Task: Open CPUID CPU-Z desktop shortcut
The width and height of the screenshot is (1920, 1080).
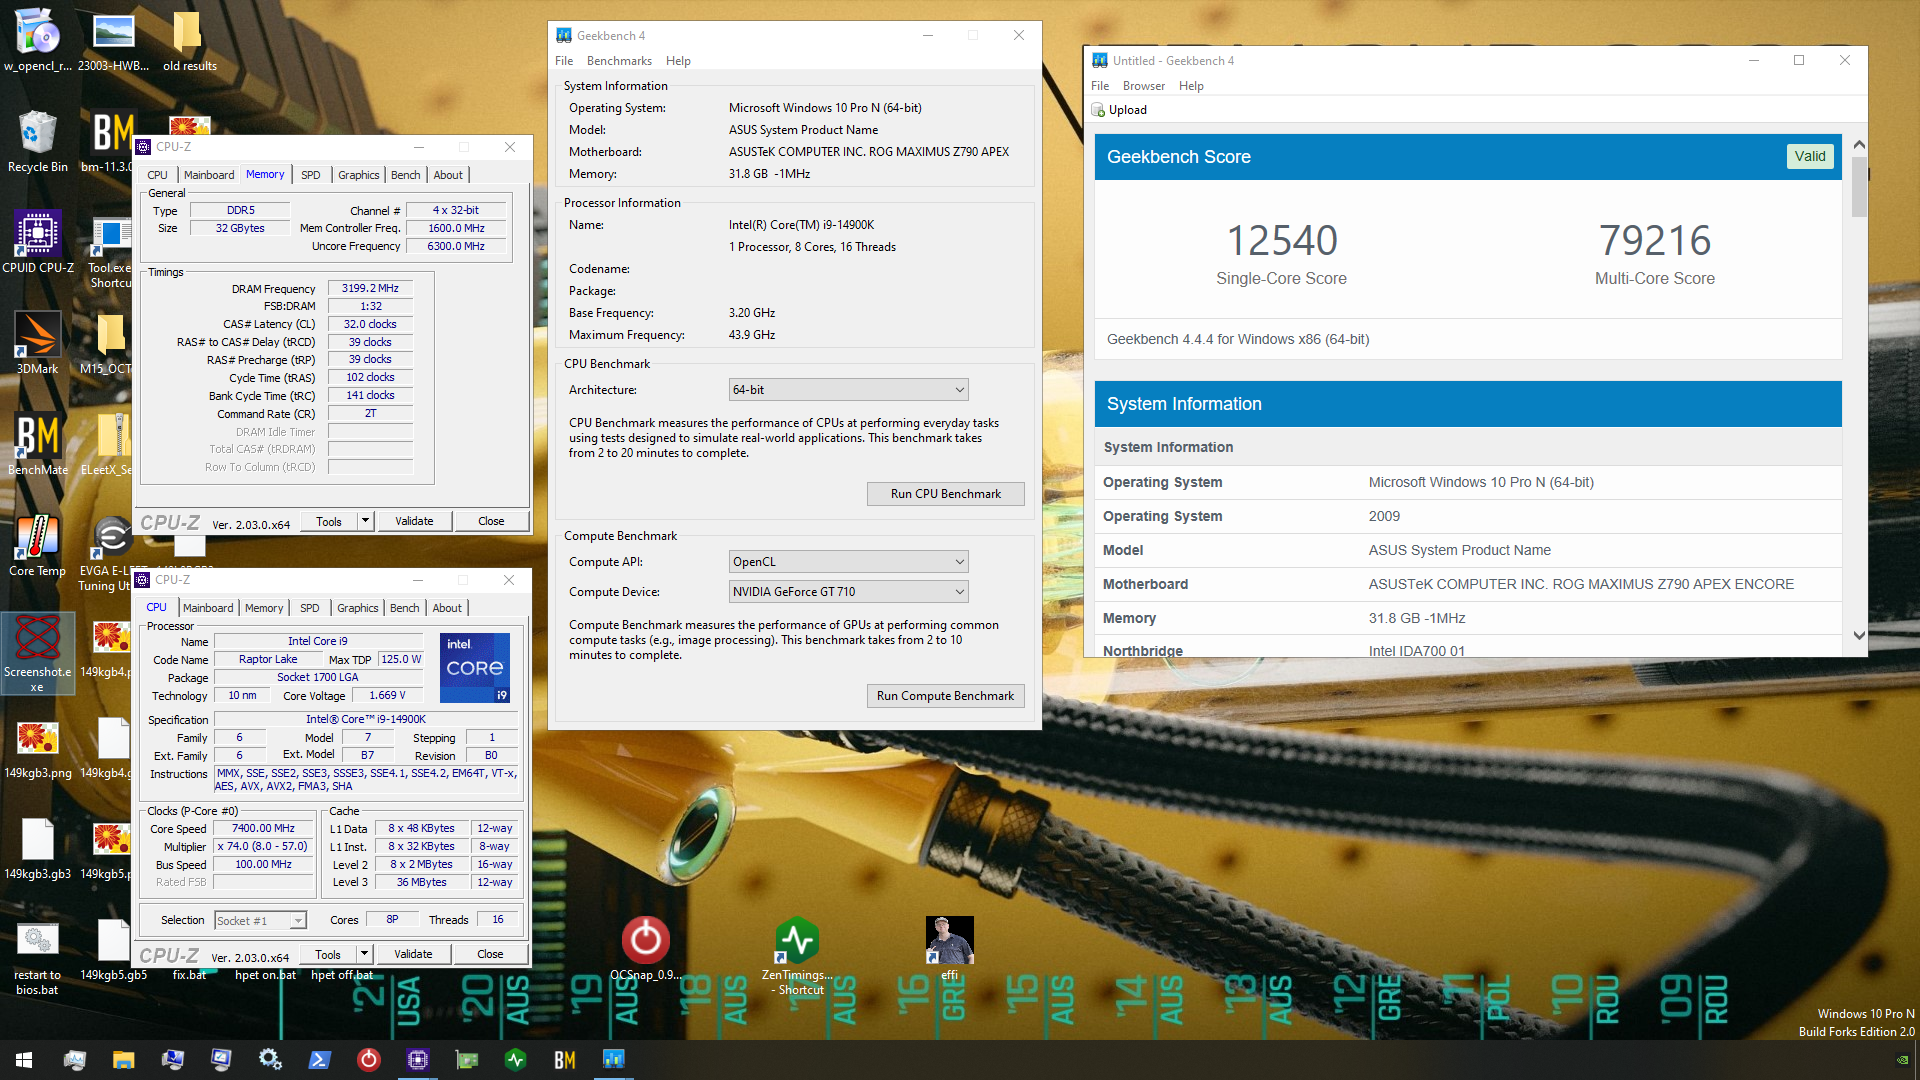Action: [38, 242]
